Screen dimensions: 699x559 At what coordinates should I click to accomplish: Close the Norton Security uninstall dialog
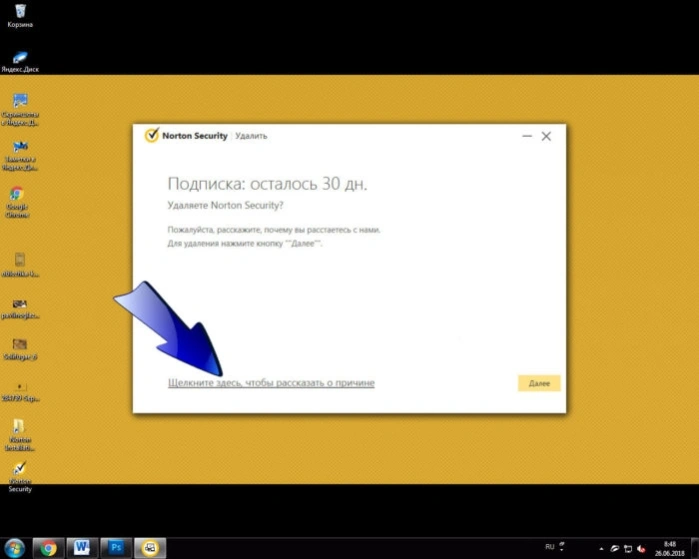[546, 136]
